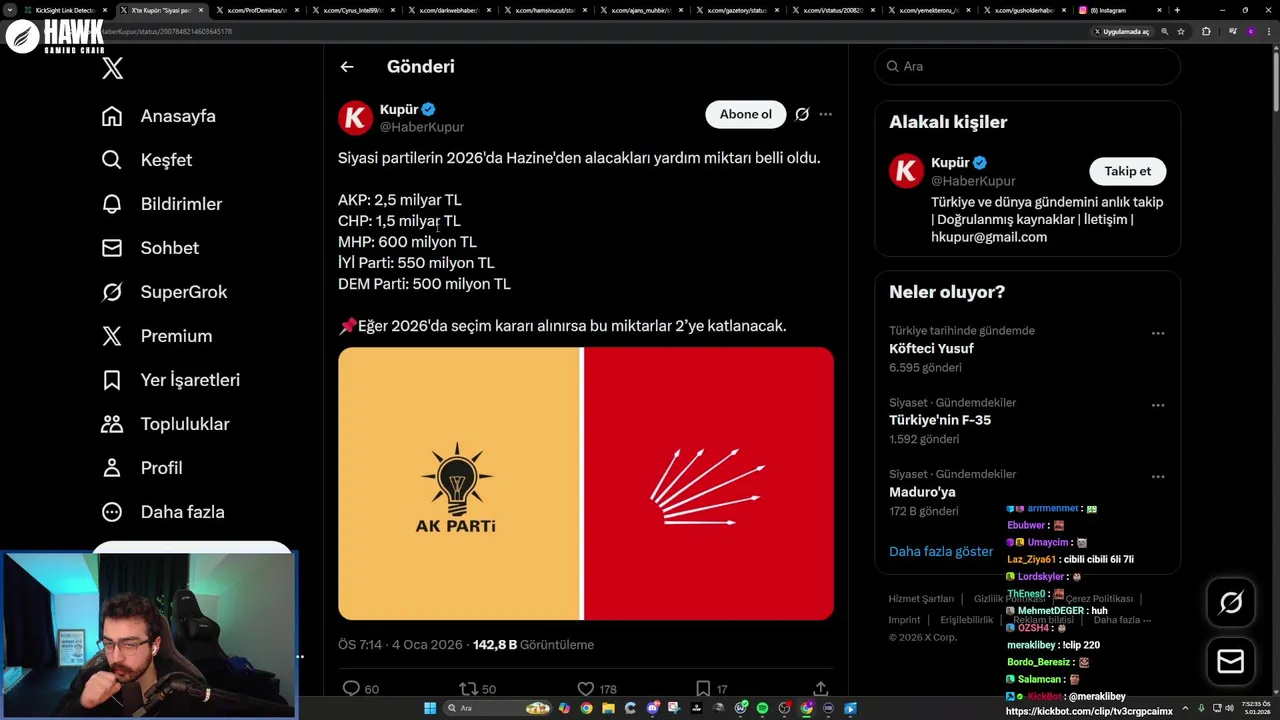Open Imprint footer link
Screen dimensions: 1280x720
pyautogui.click(x=904, y=620)
